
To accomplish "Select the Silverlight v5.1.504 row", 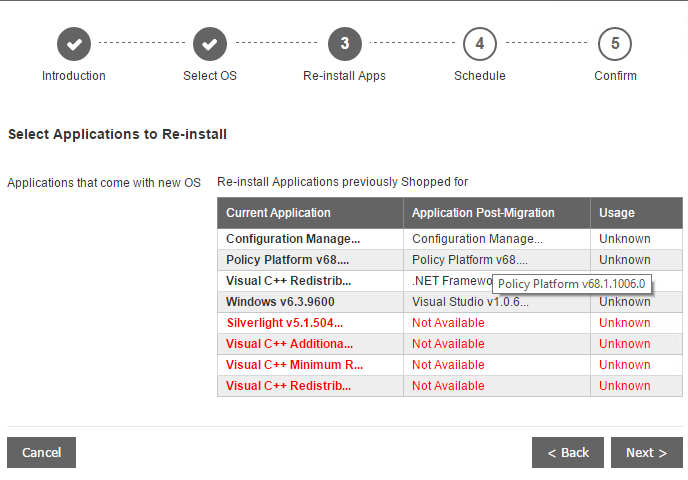I will click(x=284, y=323).
